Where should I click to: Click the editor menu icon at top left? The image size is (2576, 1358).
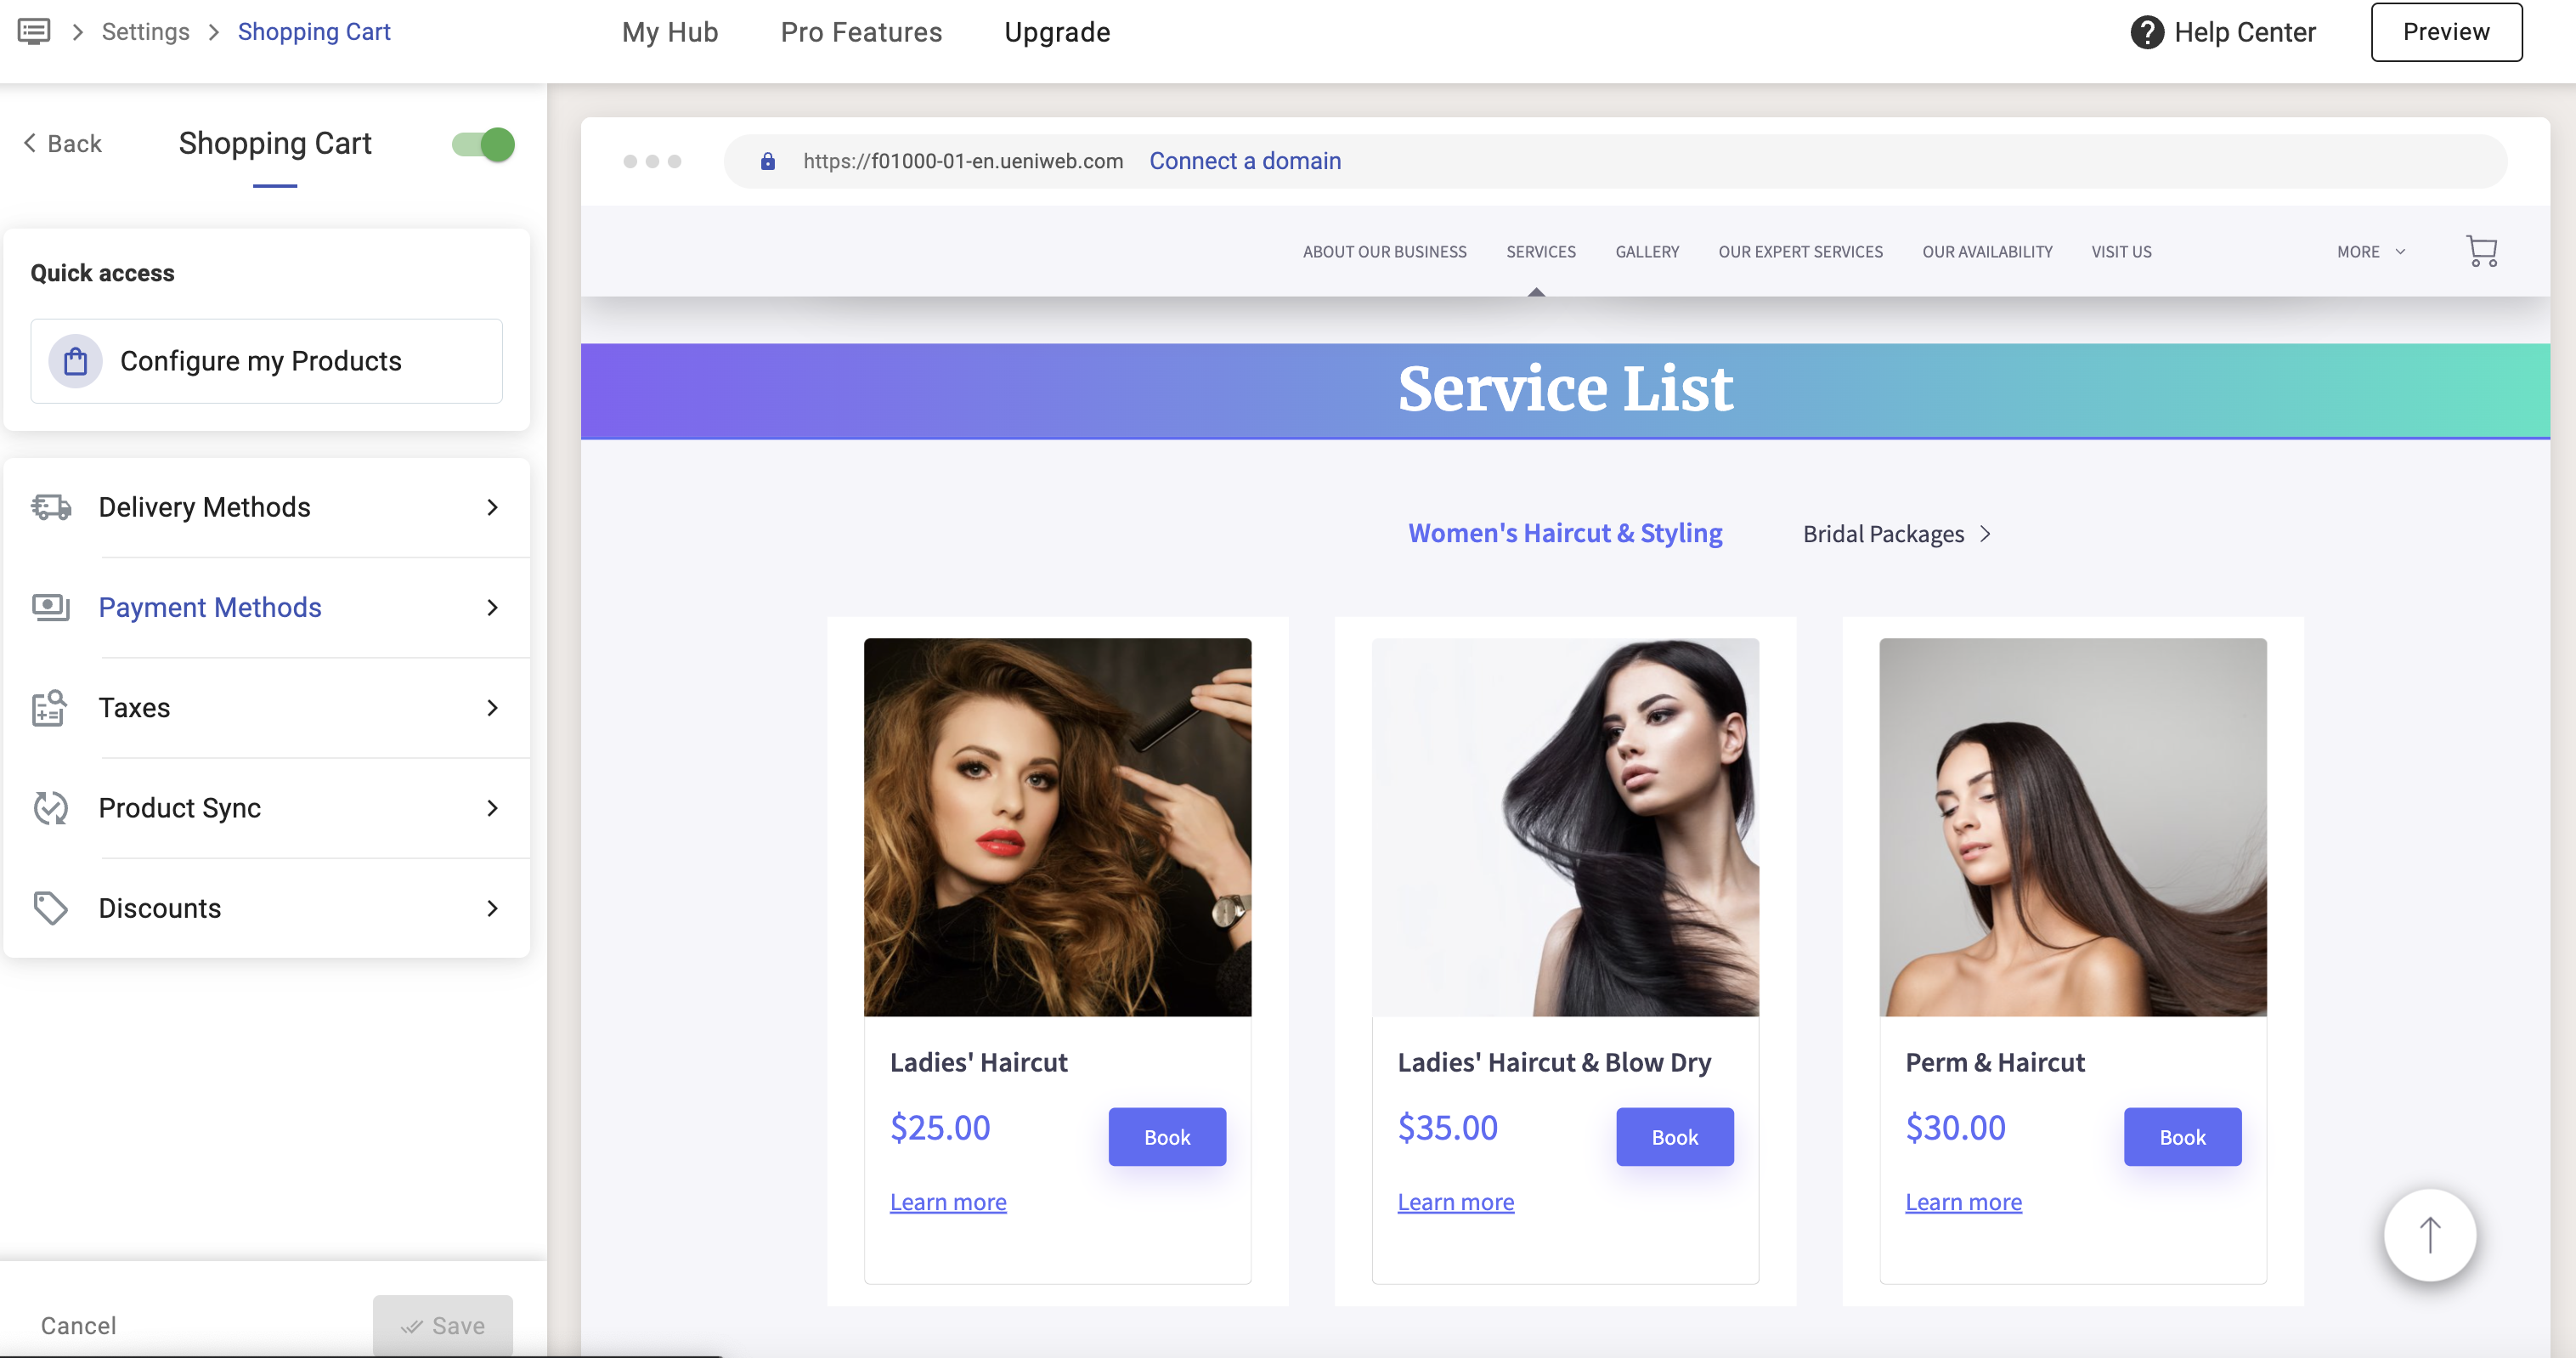pos(33,31)
